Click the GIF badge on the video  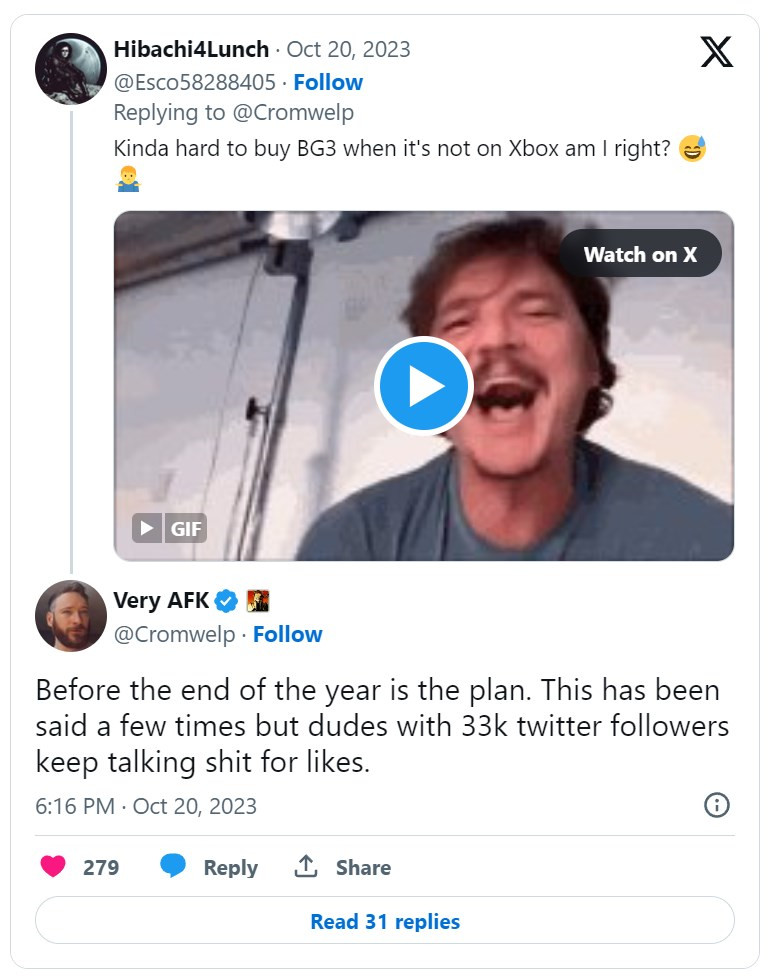pos(170,528)
